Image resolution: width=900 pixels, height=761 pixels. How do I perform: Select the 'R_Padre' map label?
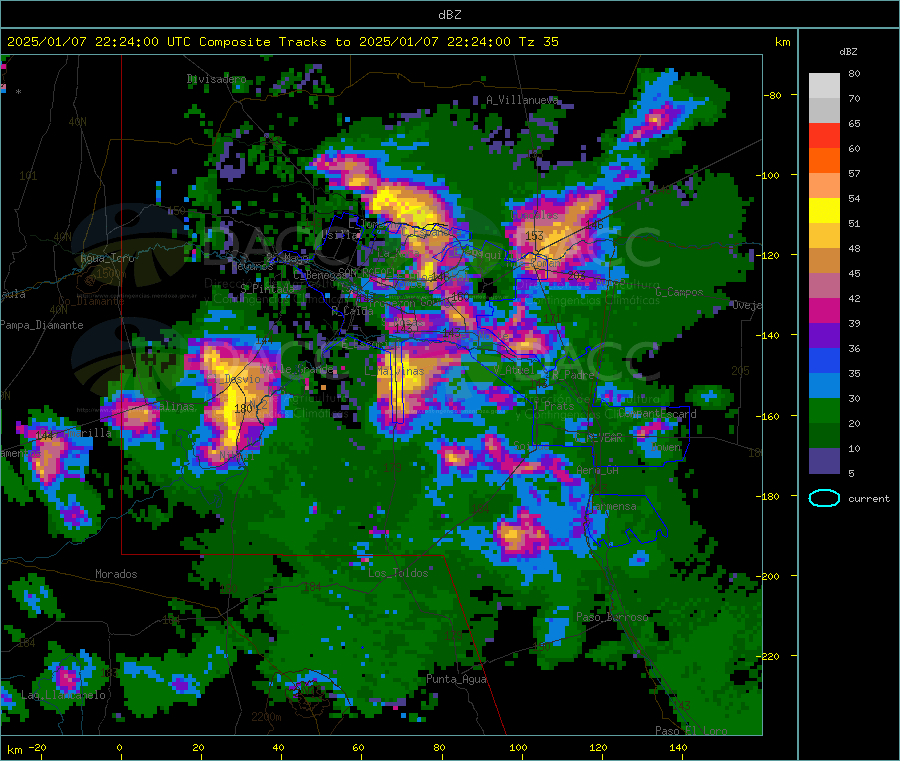coord(573,375)
